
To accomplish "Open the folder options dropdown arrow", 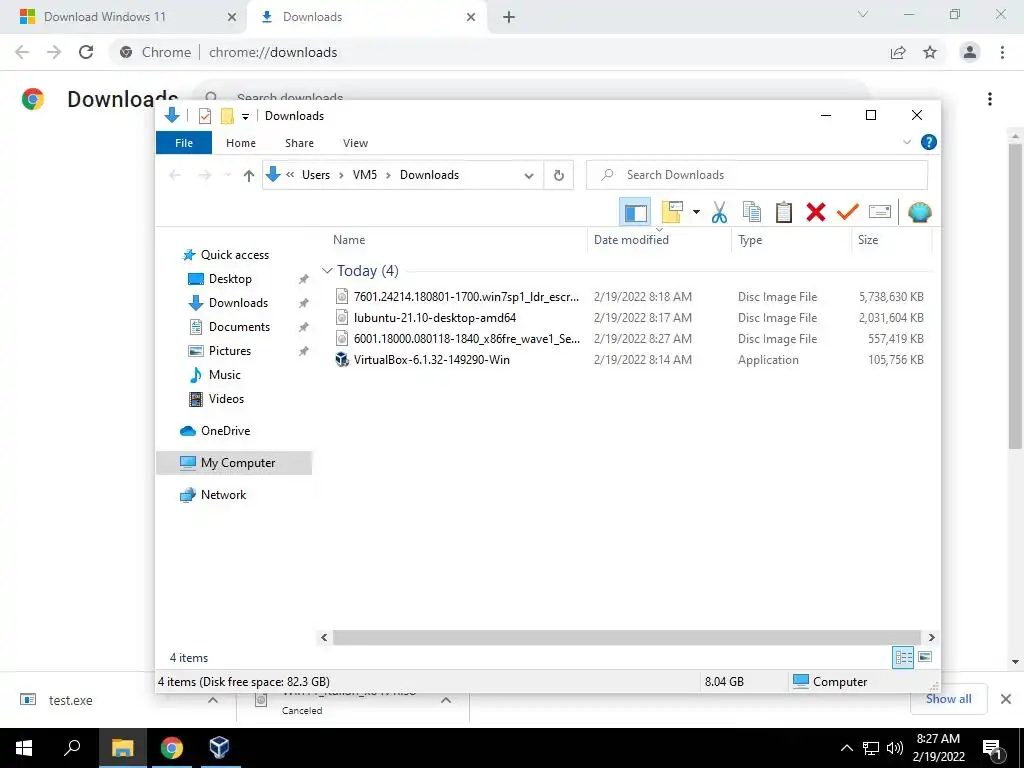I will (x=696, y=212).
